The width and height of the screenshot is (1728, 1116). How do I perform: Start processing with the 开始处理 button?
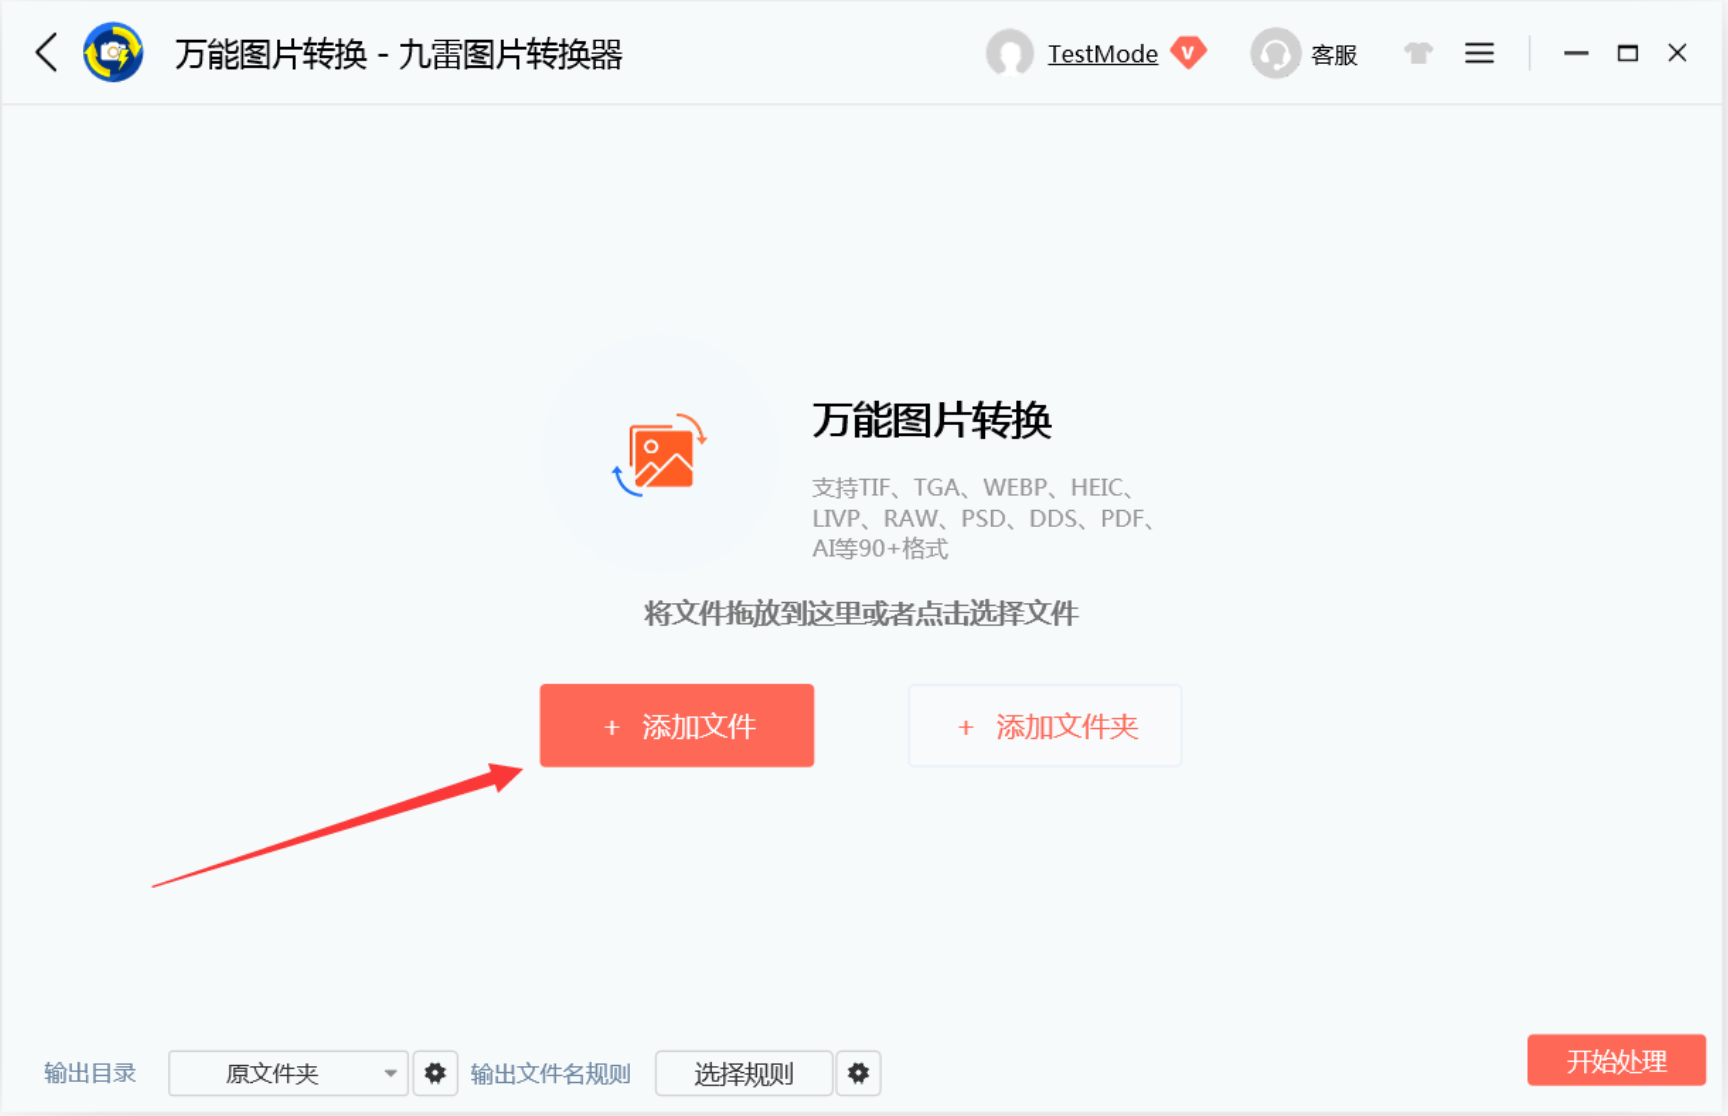pyautogui.click(x=1616, y=1061)
